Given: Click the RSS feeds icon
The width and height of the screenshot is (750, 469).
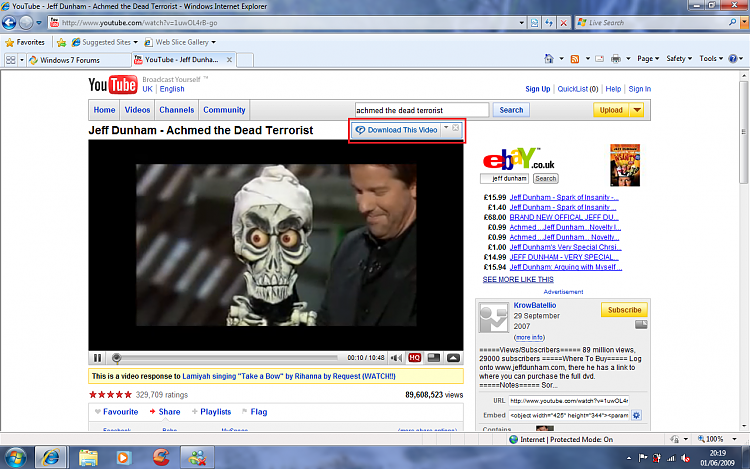Looking at the screenshot, I should 575,58.
